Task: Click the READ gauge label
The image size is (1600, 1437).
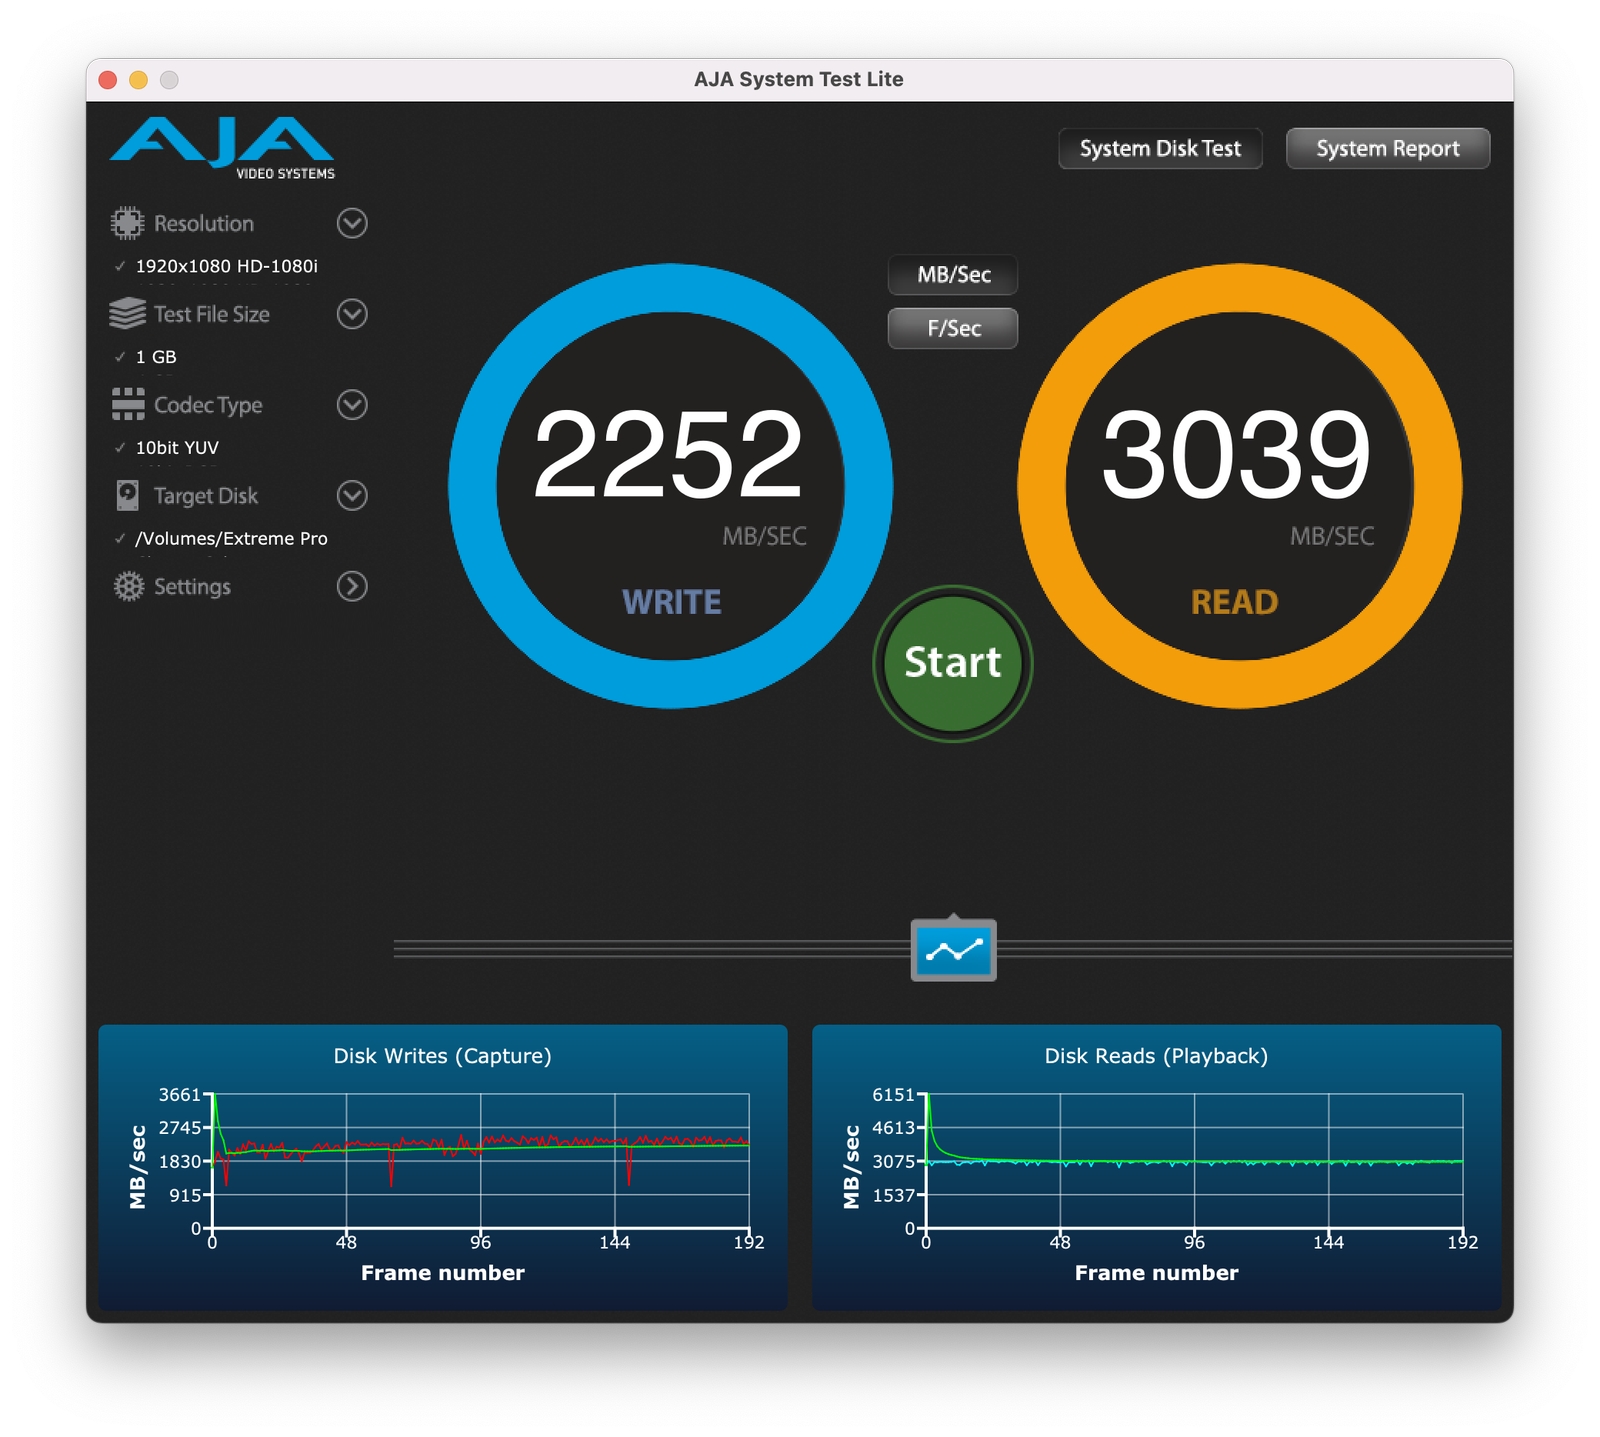Action: pos(1235,602)
